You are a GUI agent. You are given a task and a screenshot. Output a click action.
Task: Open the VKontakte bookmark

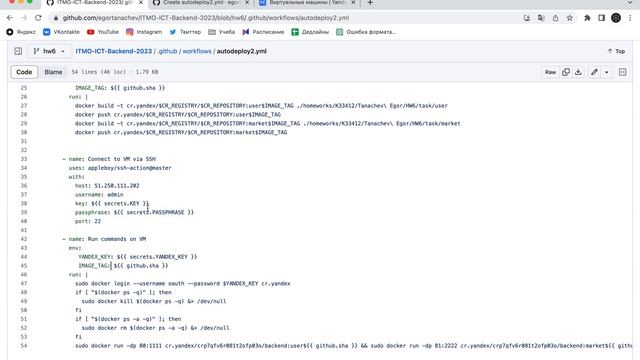point(62,32)
